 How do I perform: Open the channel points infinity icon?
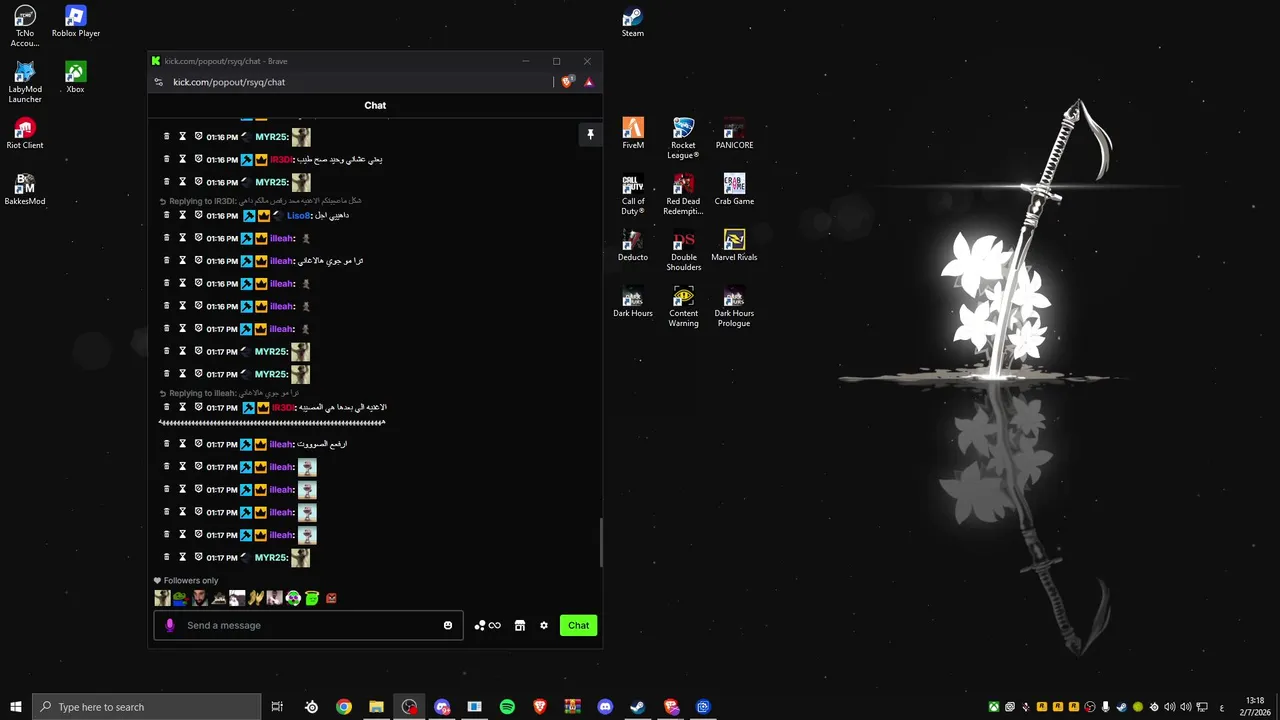pos(488,625)
